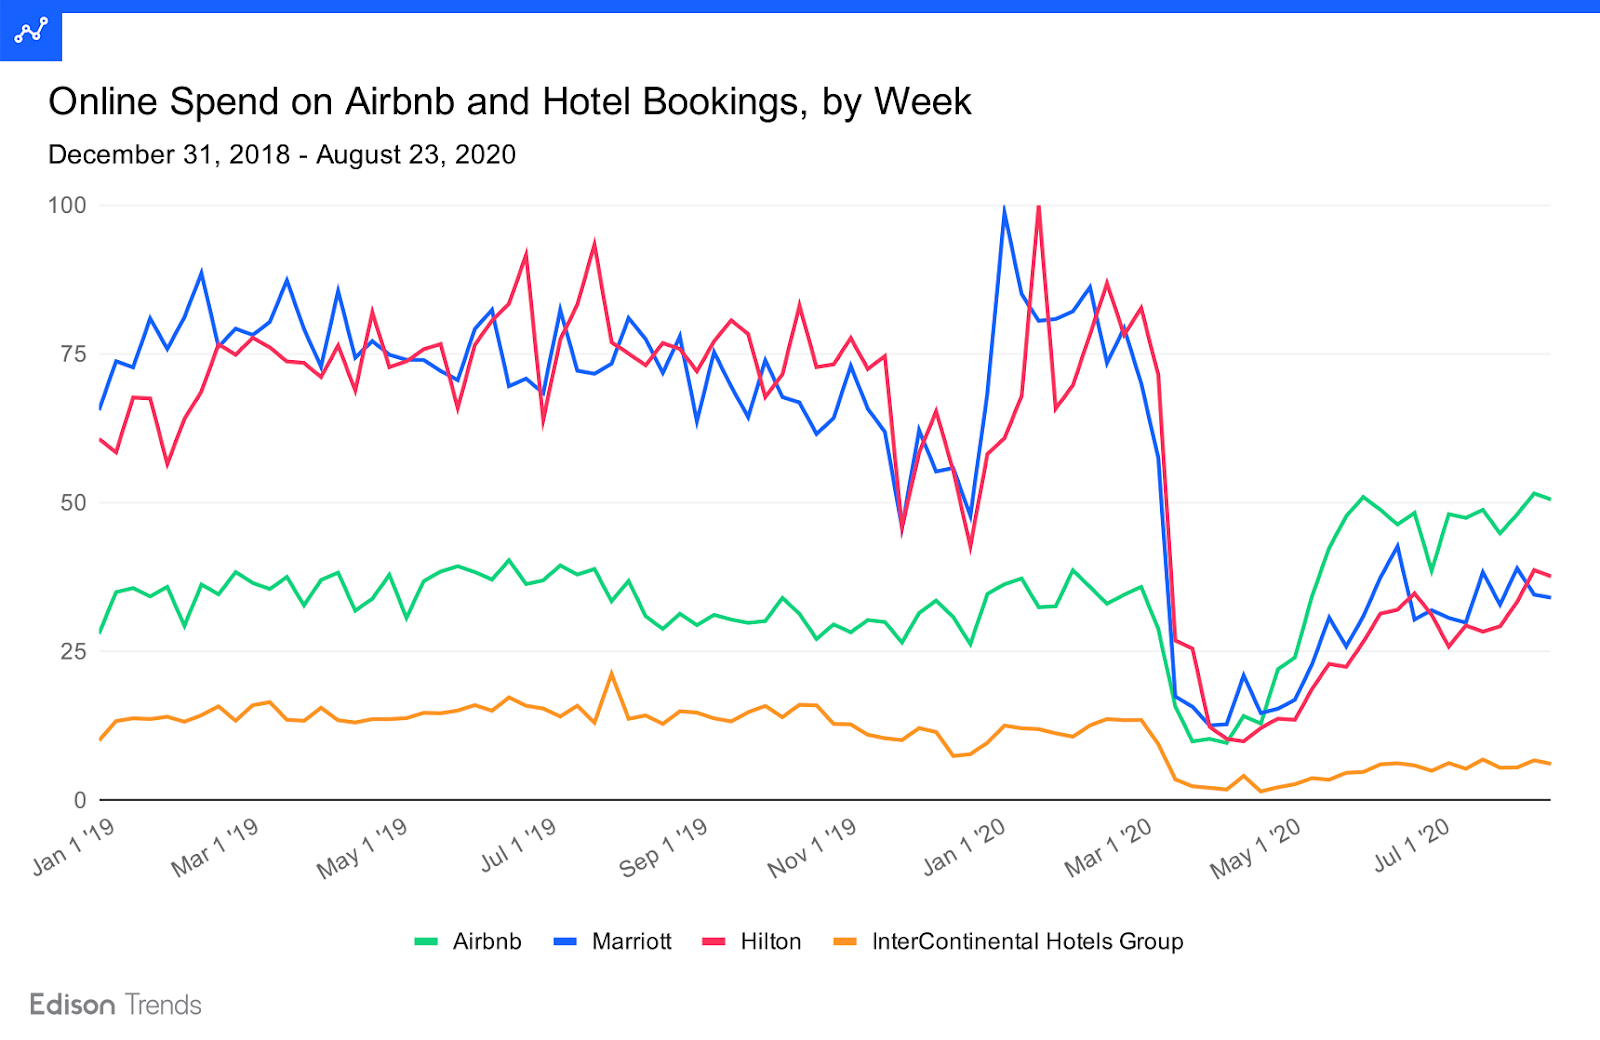Viewport: 1600px width, 1040px height.
Task: Click the blue chart logo icon
Action: tap(31, 31)
